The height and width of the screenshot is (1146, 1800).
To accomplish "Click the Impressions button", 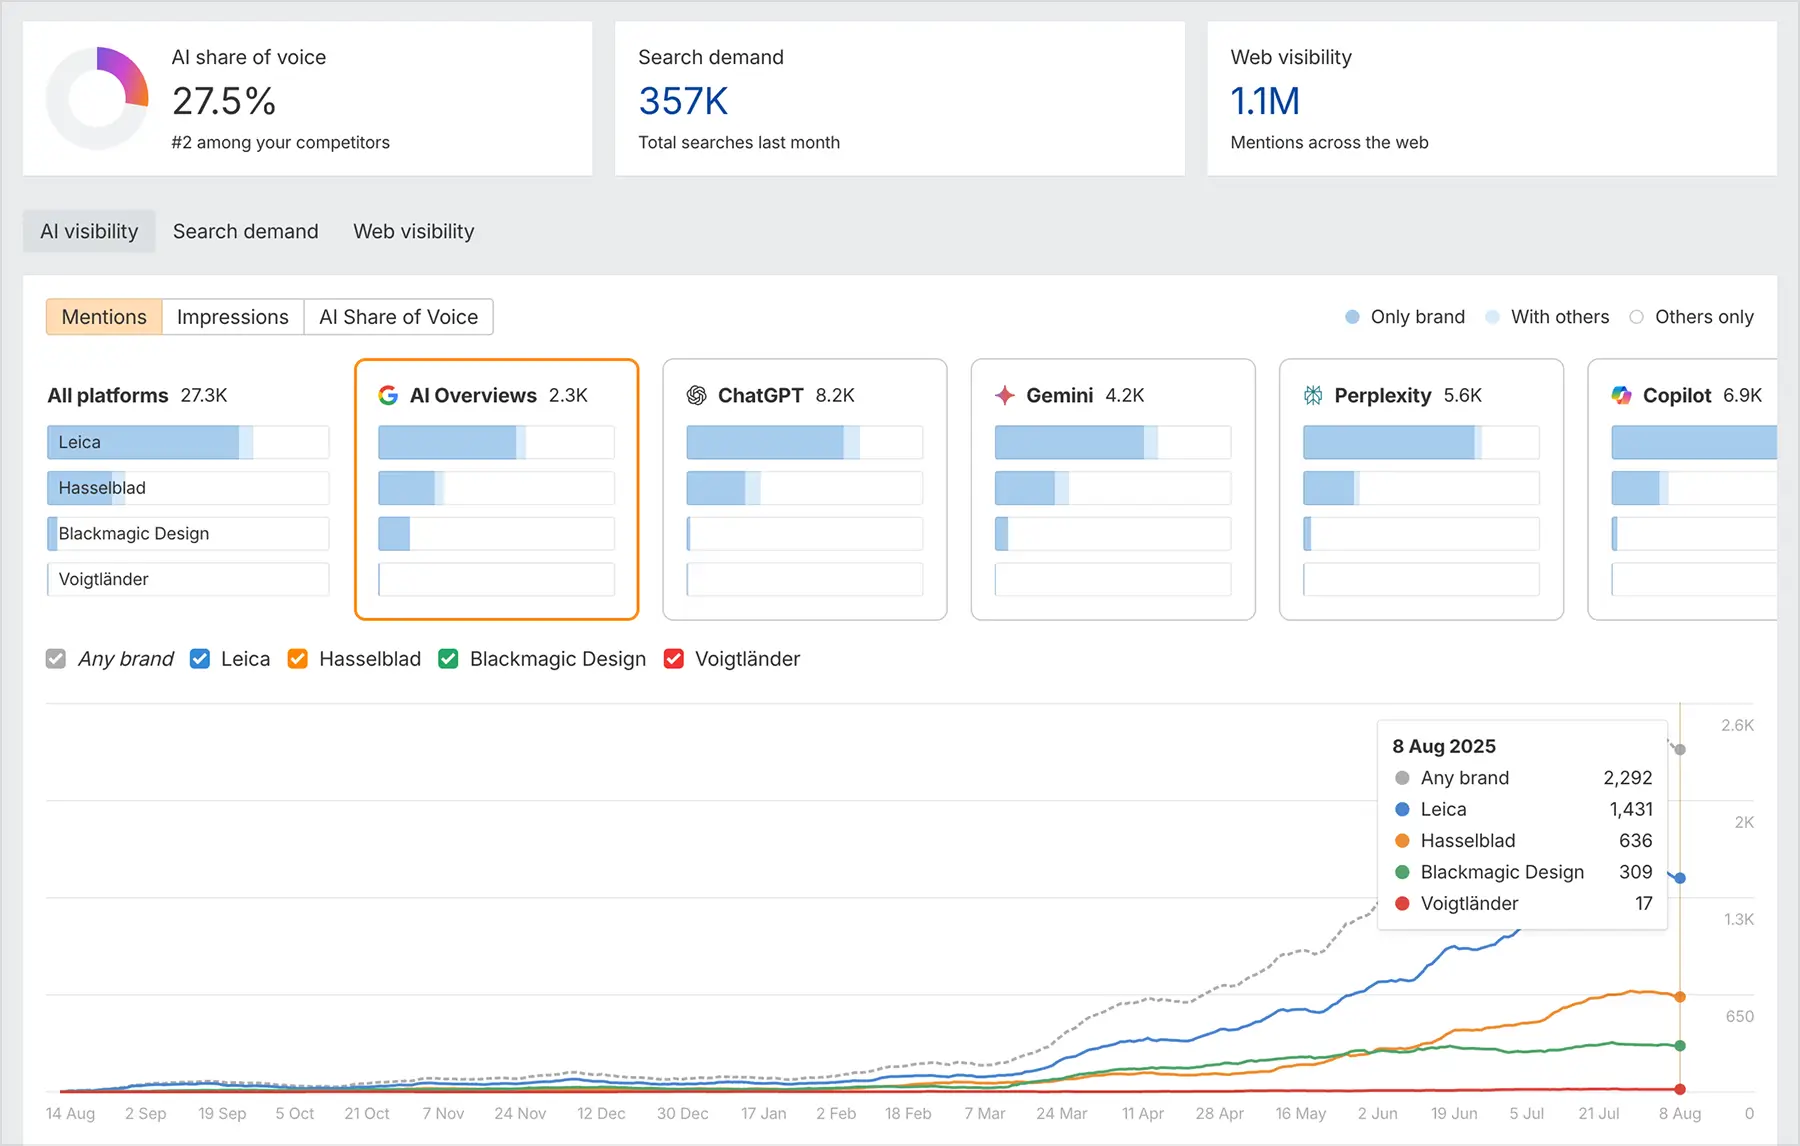I will point(232,317).
